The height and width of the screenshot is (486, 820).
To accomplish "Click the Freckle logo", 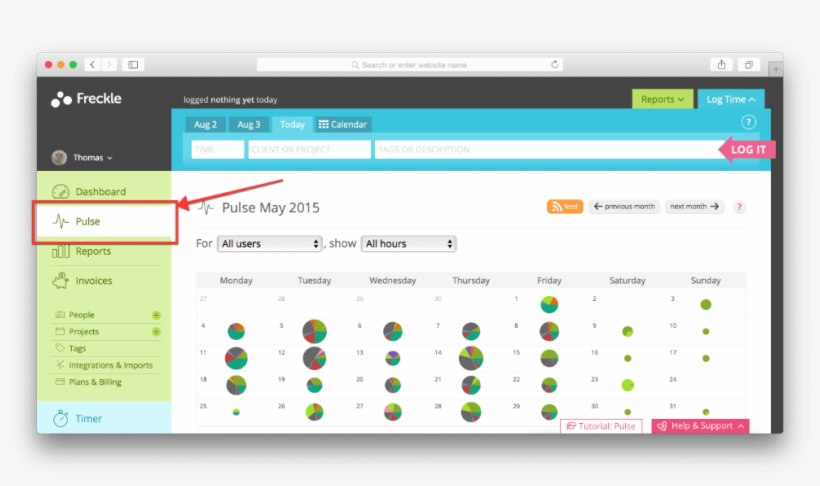I will 86,99.
